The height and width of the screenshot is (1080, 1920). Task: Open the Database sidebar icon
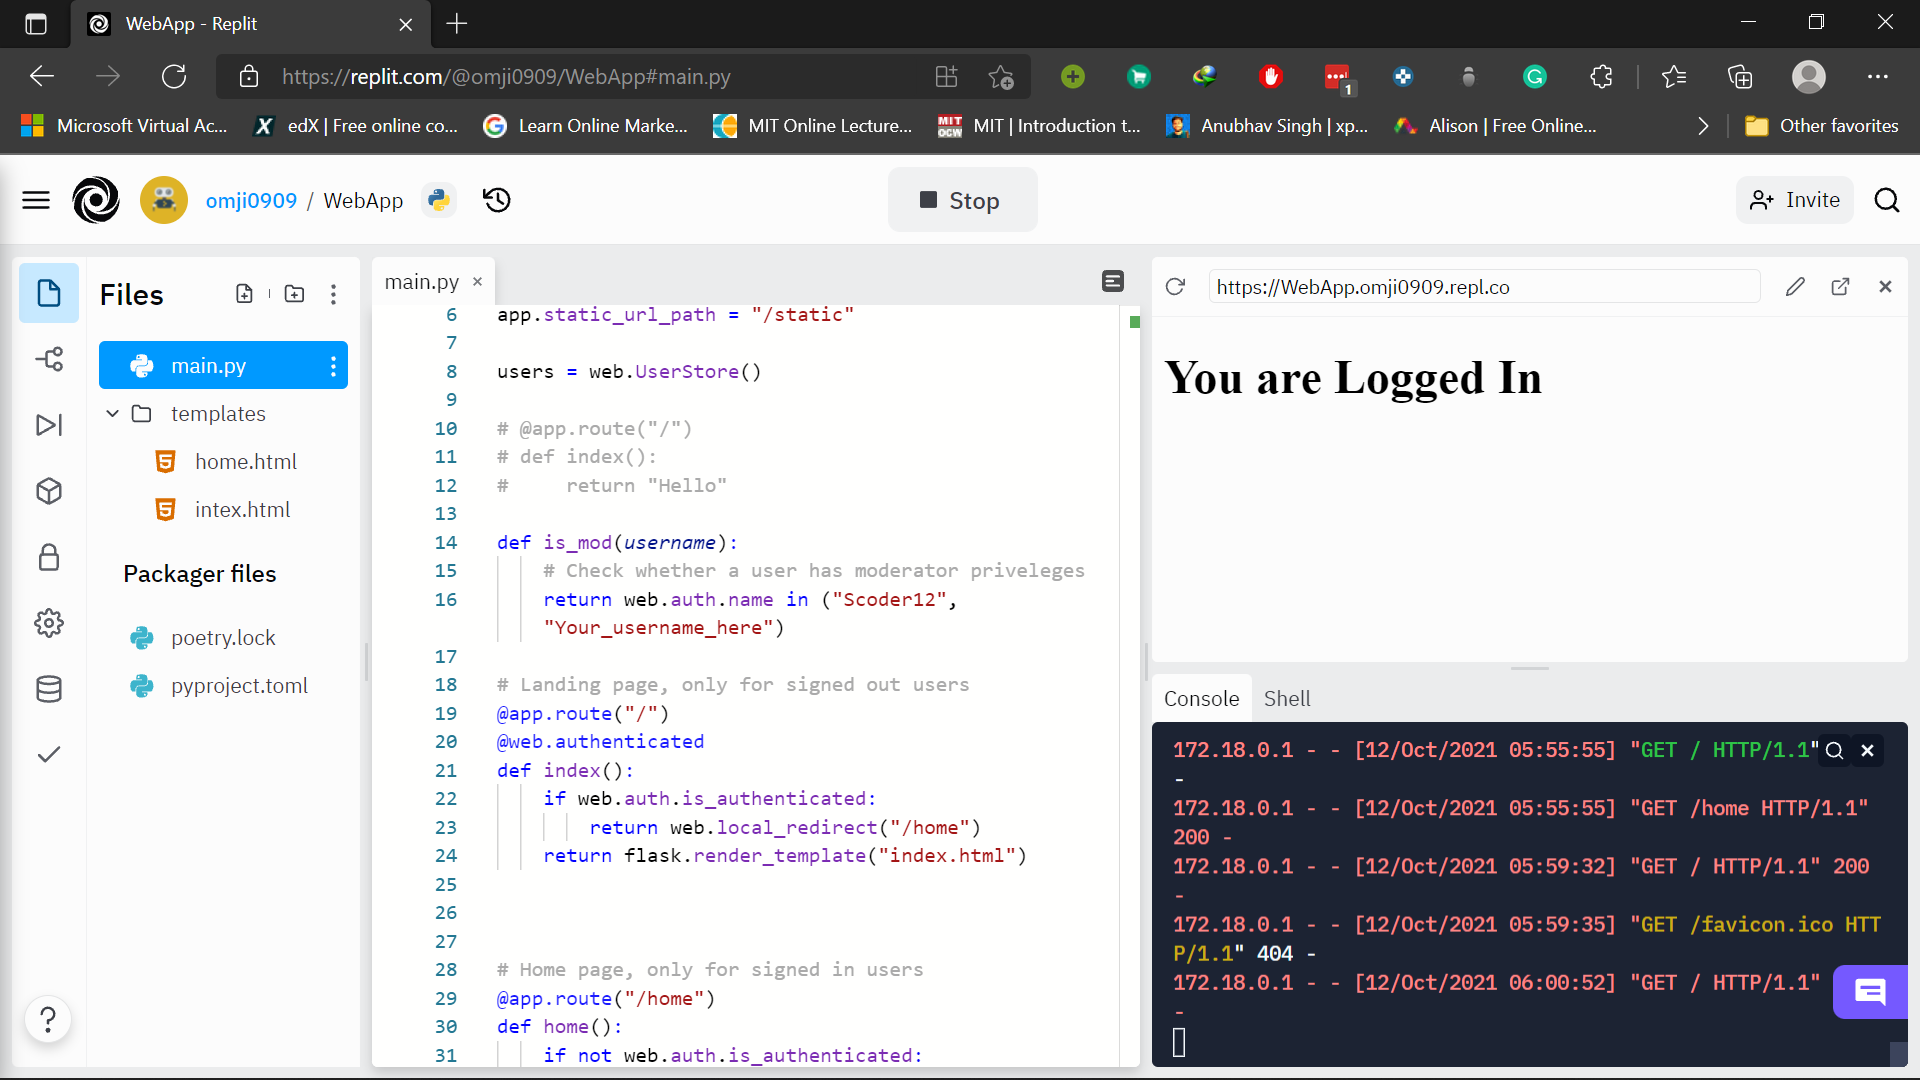pos(49,689)
